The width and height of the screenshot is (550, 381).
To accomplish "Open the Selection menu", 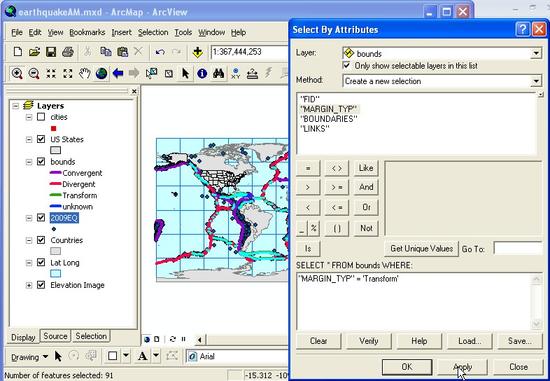I will pos(153,33).
